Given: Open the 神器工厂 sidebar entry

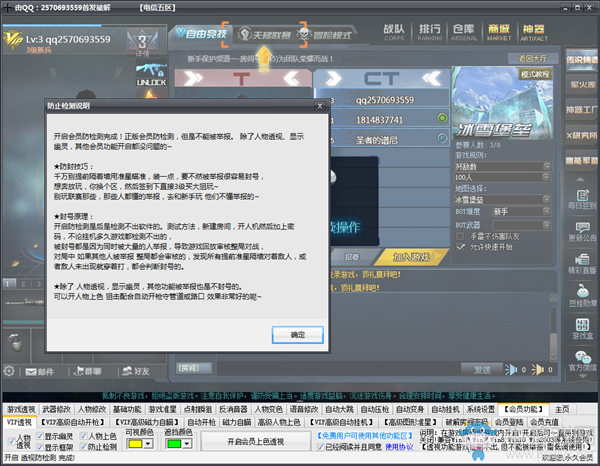Looking at the screenshot, I should 582,110.
